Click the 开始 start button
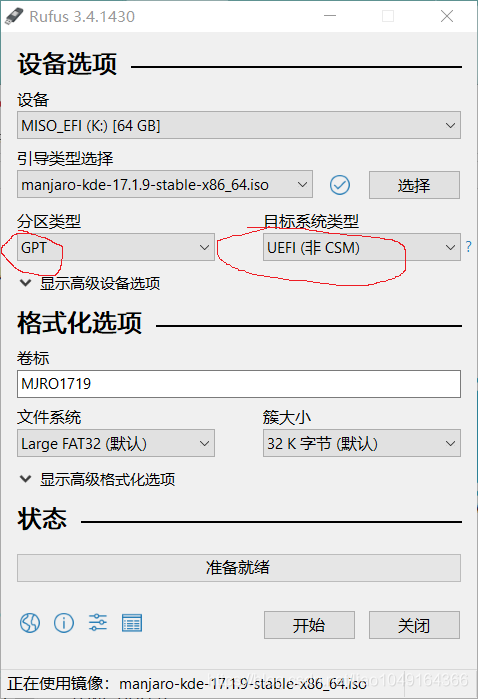Image resolution: width=478 pixels, height=699 pixels. pyautogui.click(x=309, y=625)
